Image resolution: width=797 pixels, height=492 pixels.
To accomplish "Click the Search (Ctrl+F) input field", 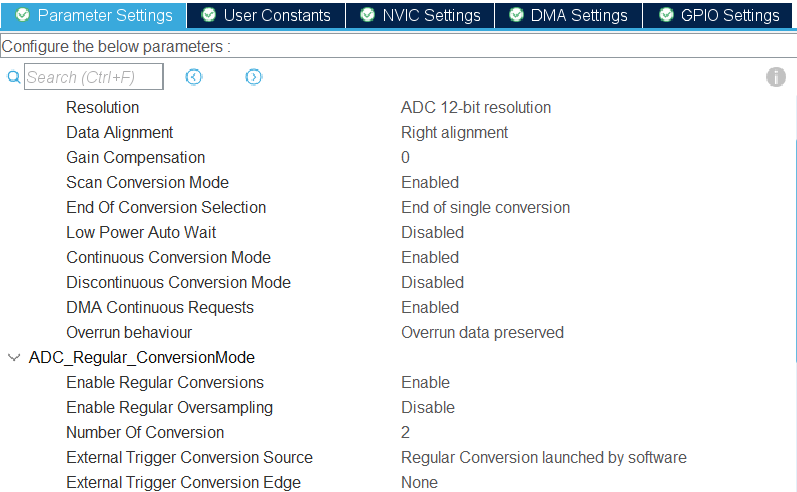I will [x=92, y=77].
